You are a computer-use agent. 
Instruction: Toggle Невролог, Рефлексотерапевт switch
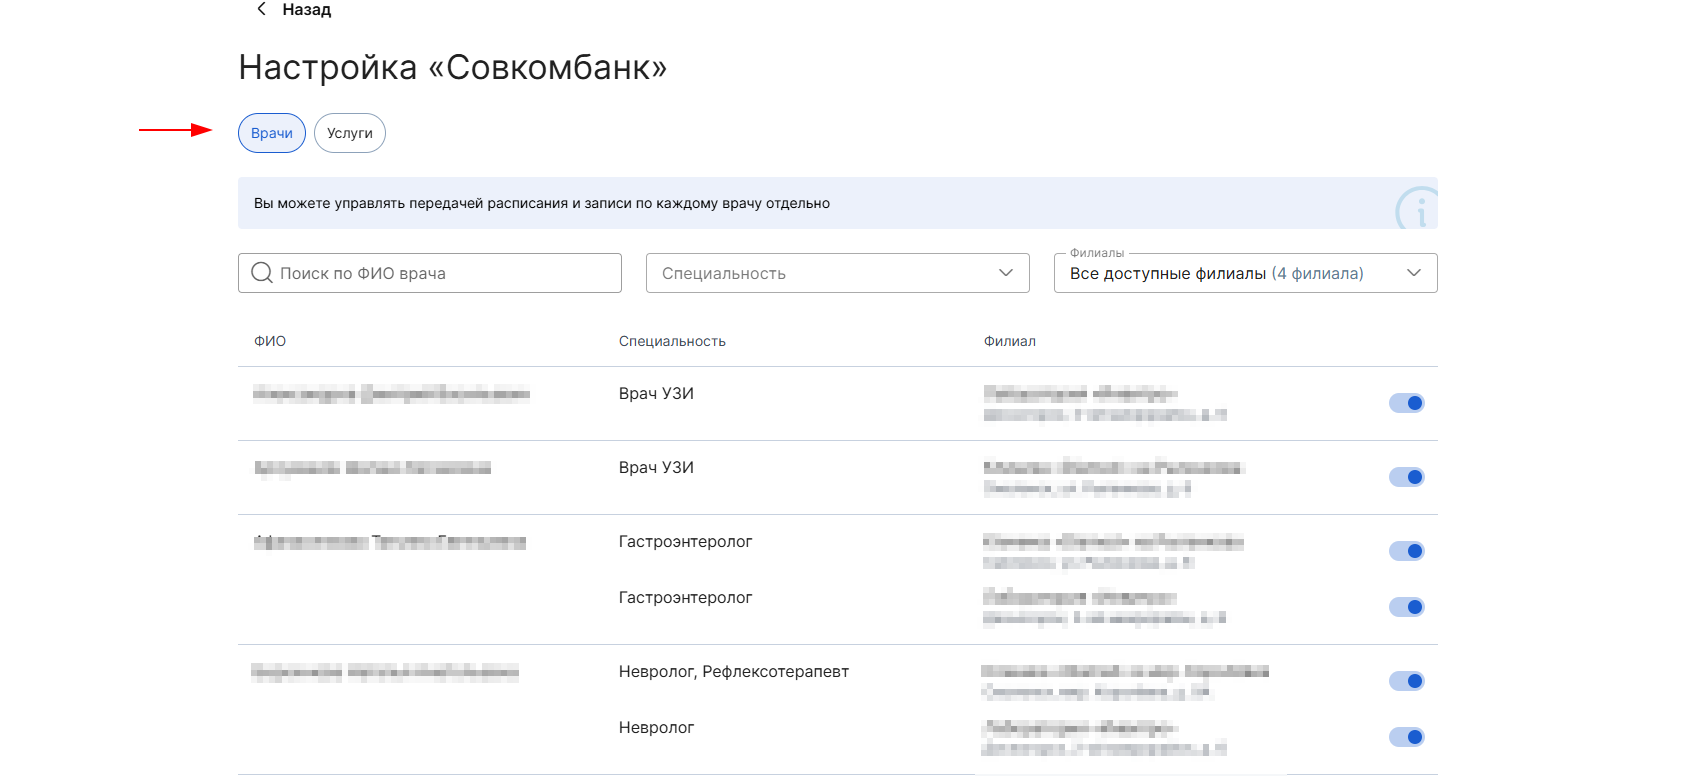(1407, 681)
